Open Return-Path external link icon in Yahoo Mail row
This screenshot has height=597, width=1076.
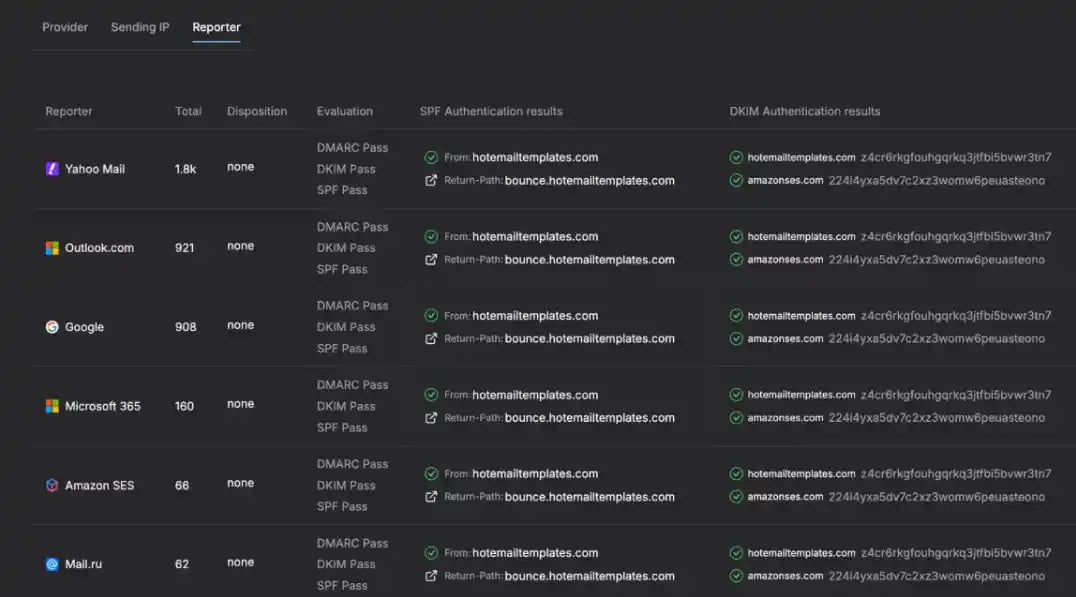(431, 180)
